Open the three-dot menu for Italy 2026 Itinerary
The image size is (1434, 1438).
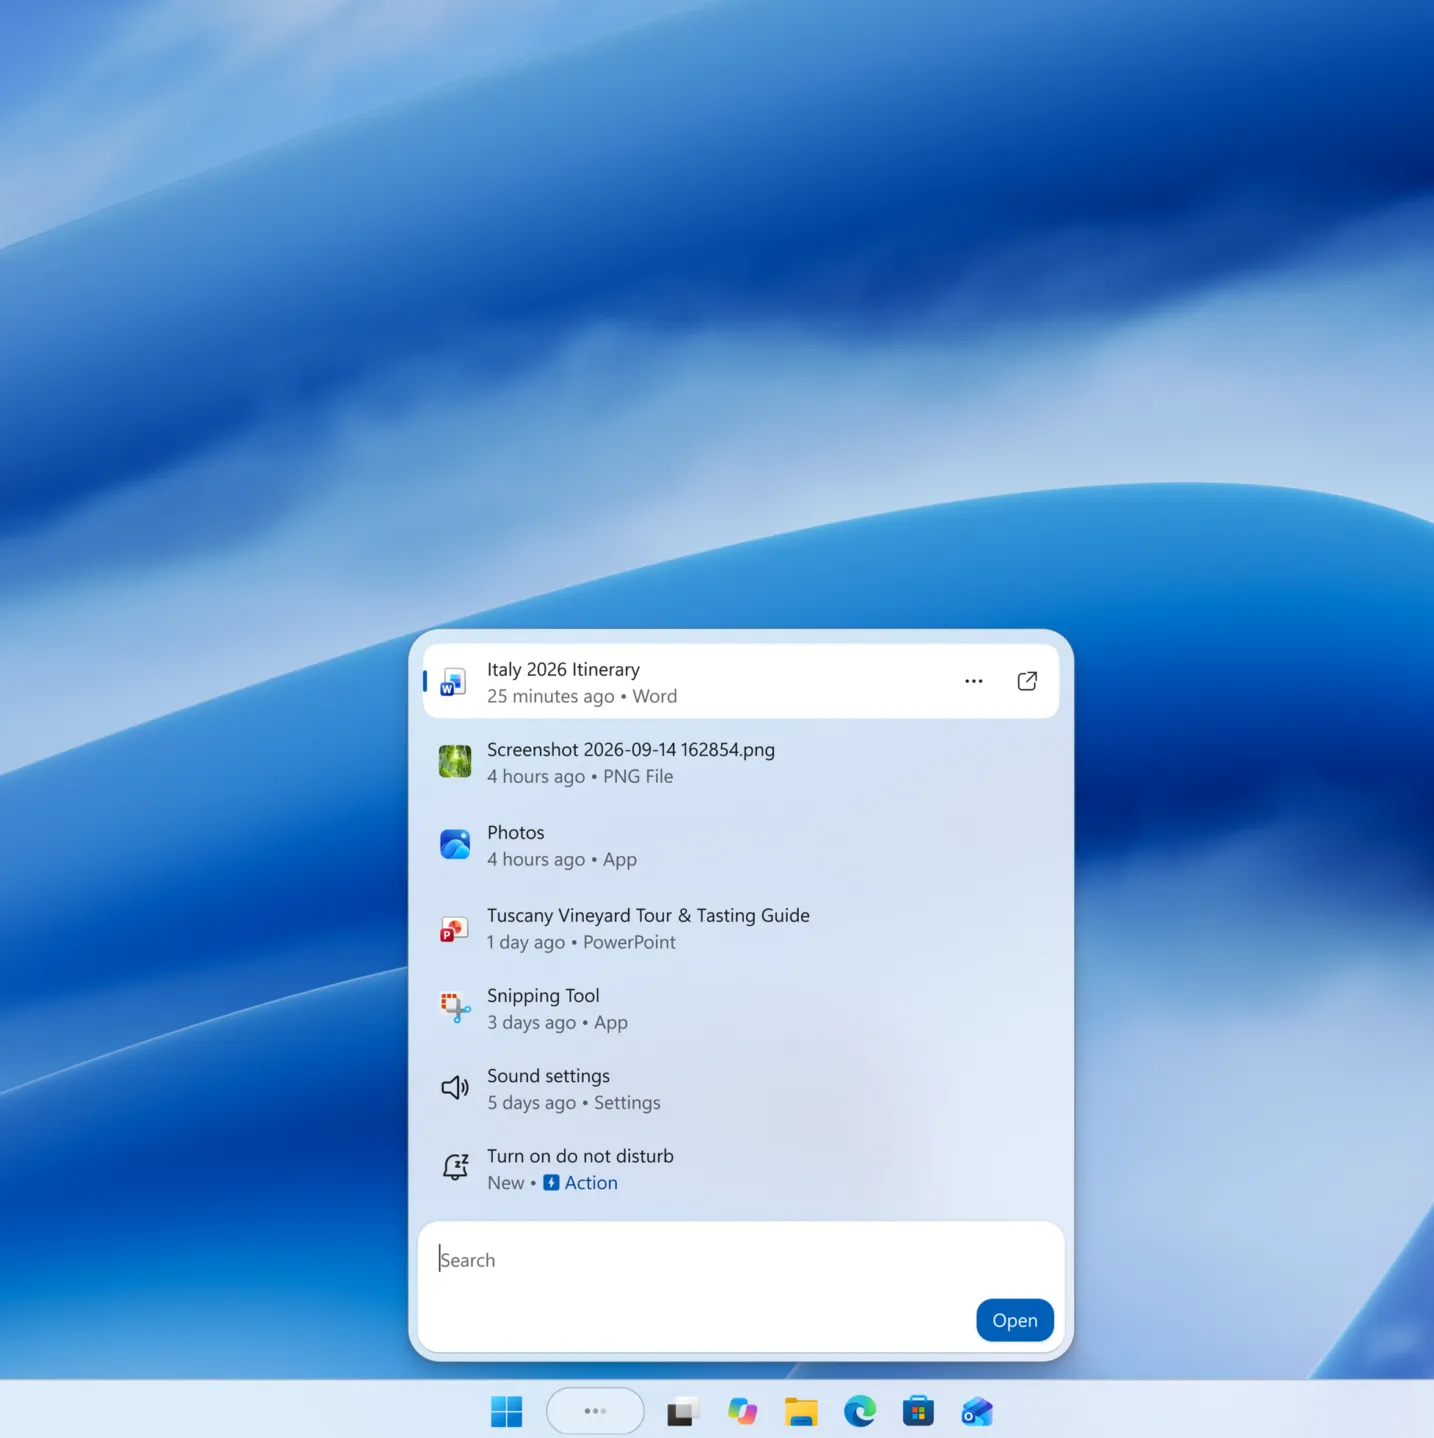click(x=974, y=681)
